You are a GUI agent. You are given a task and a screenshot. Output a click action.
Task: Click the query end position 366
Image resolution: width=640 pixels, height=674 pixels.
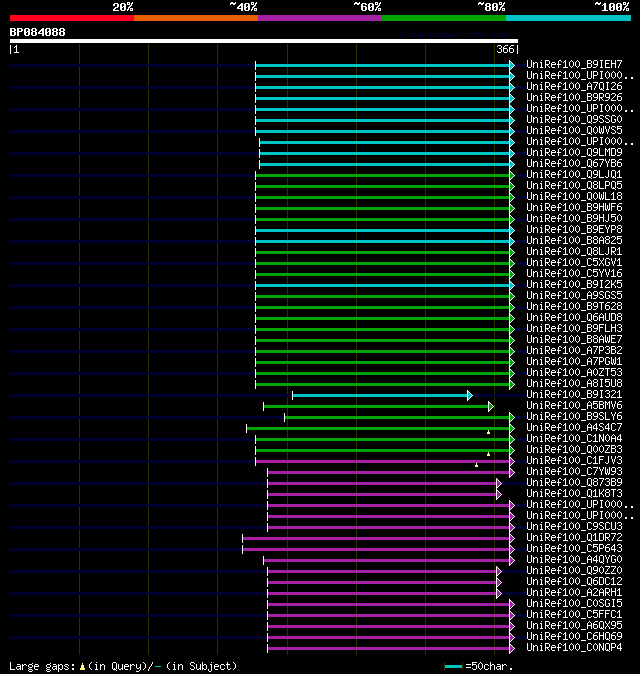click(x=505, y=49)
